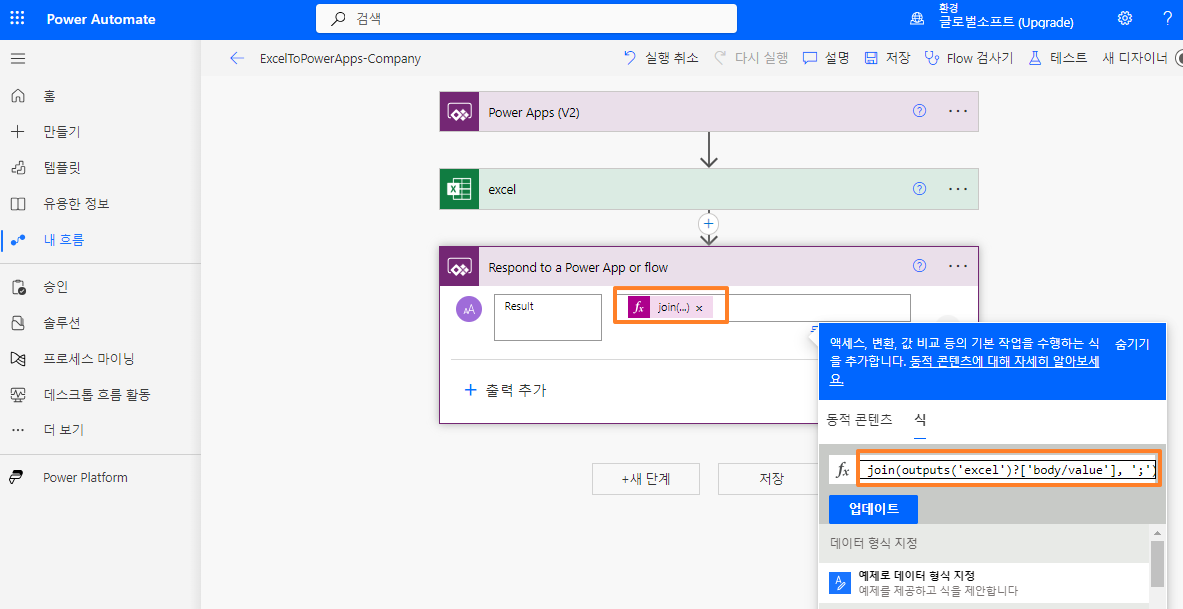The width and height of the screenshot is (1183, 609).
Task: Open 승인 in sidebar
Action: 56,288
